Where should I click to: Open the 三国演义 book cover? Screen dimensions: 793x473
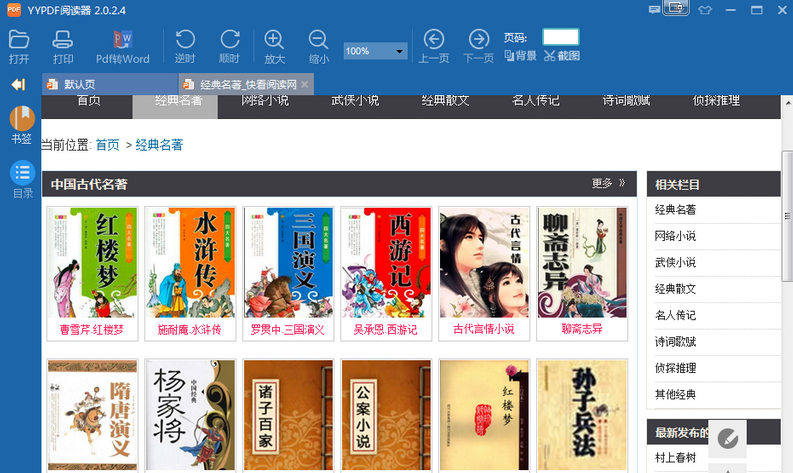pyautogui.click(x=288, y=263)
